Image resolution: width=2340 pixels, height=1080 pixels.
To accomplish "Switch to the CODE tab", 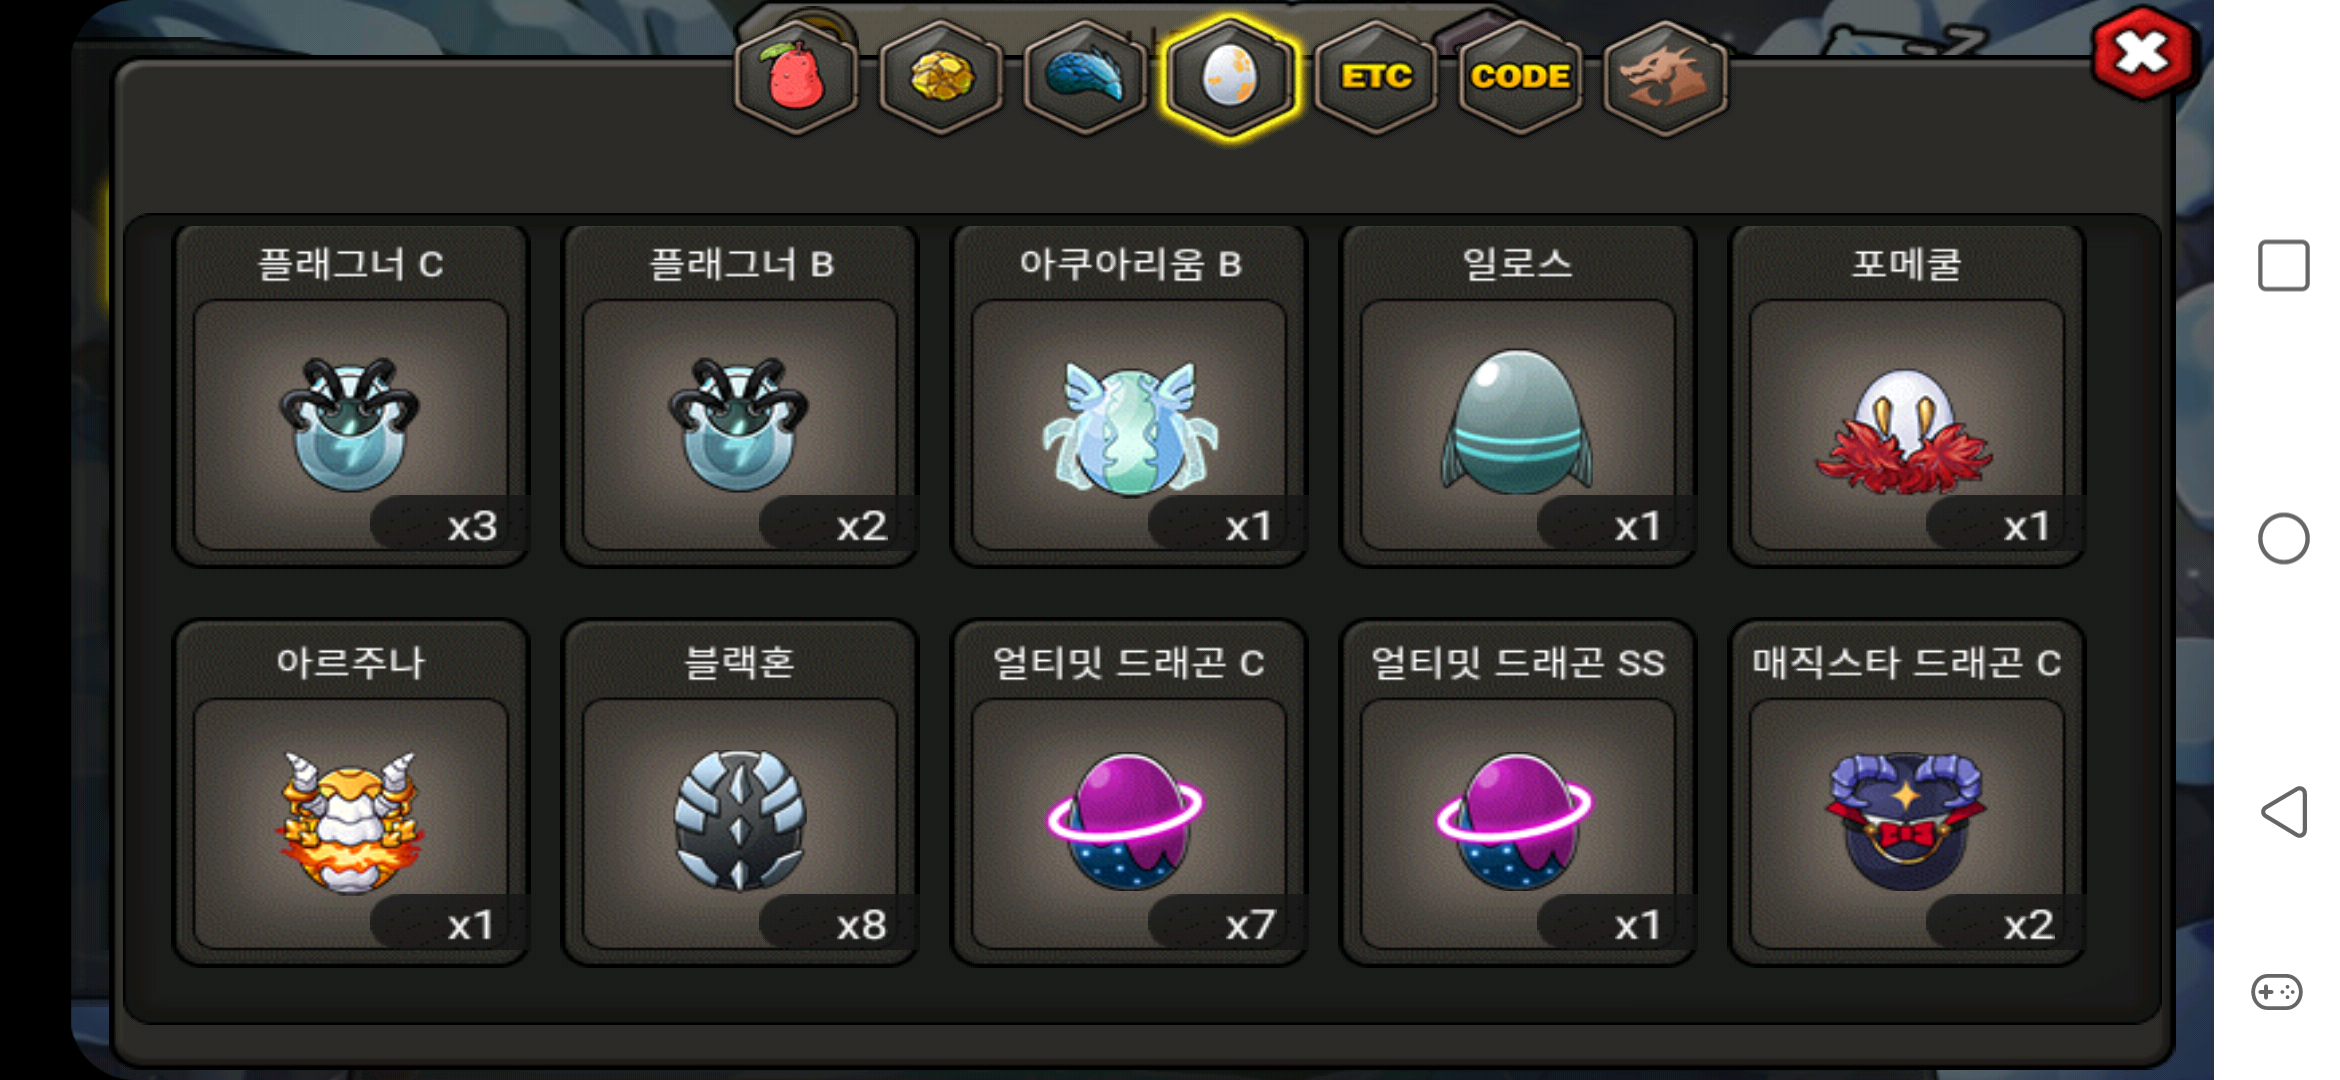I will 1520,78.
